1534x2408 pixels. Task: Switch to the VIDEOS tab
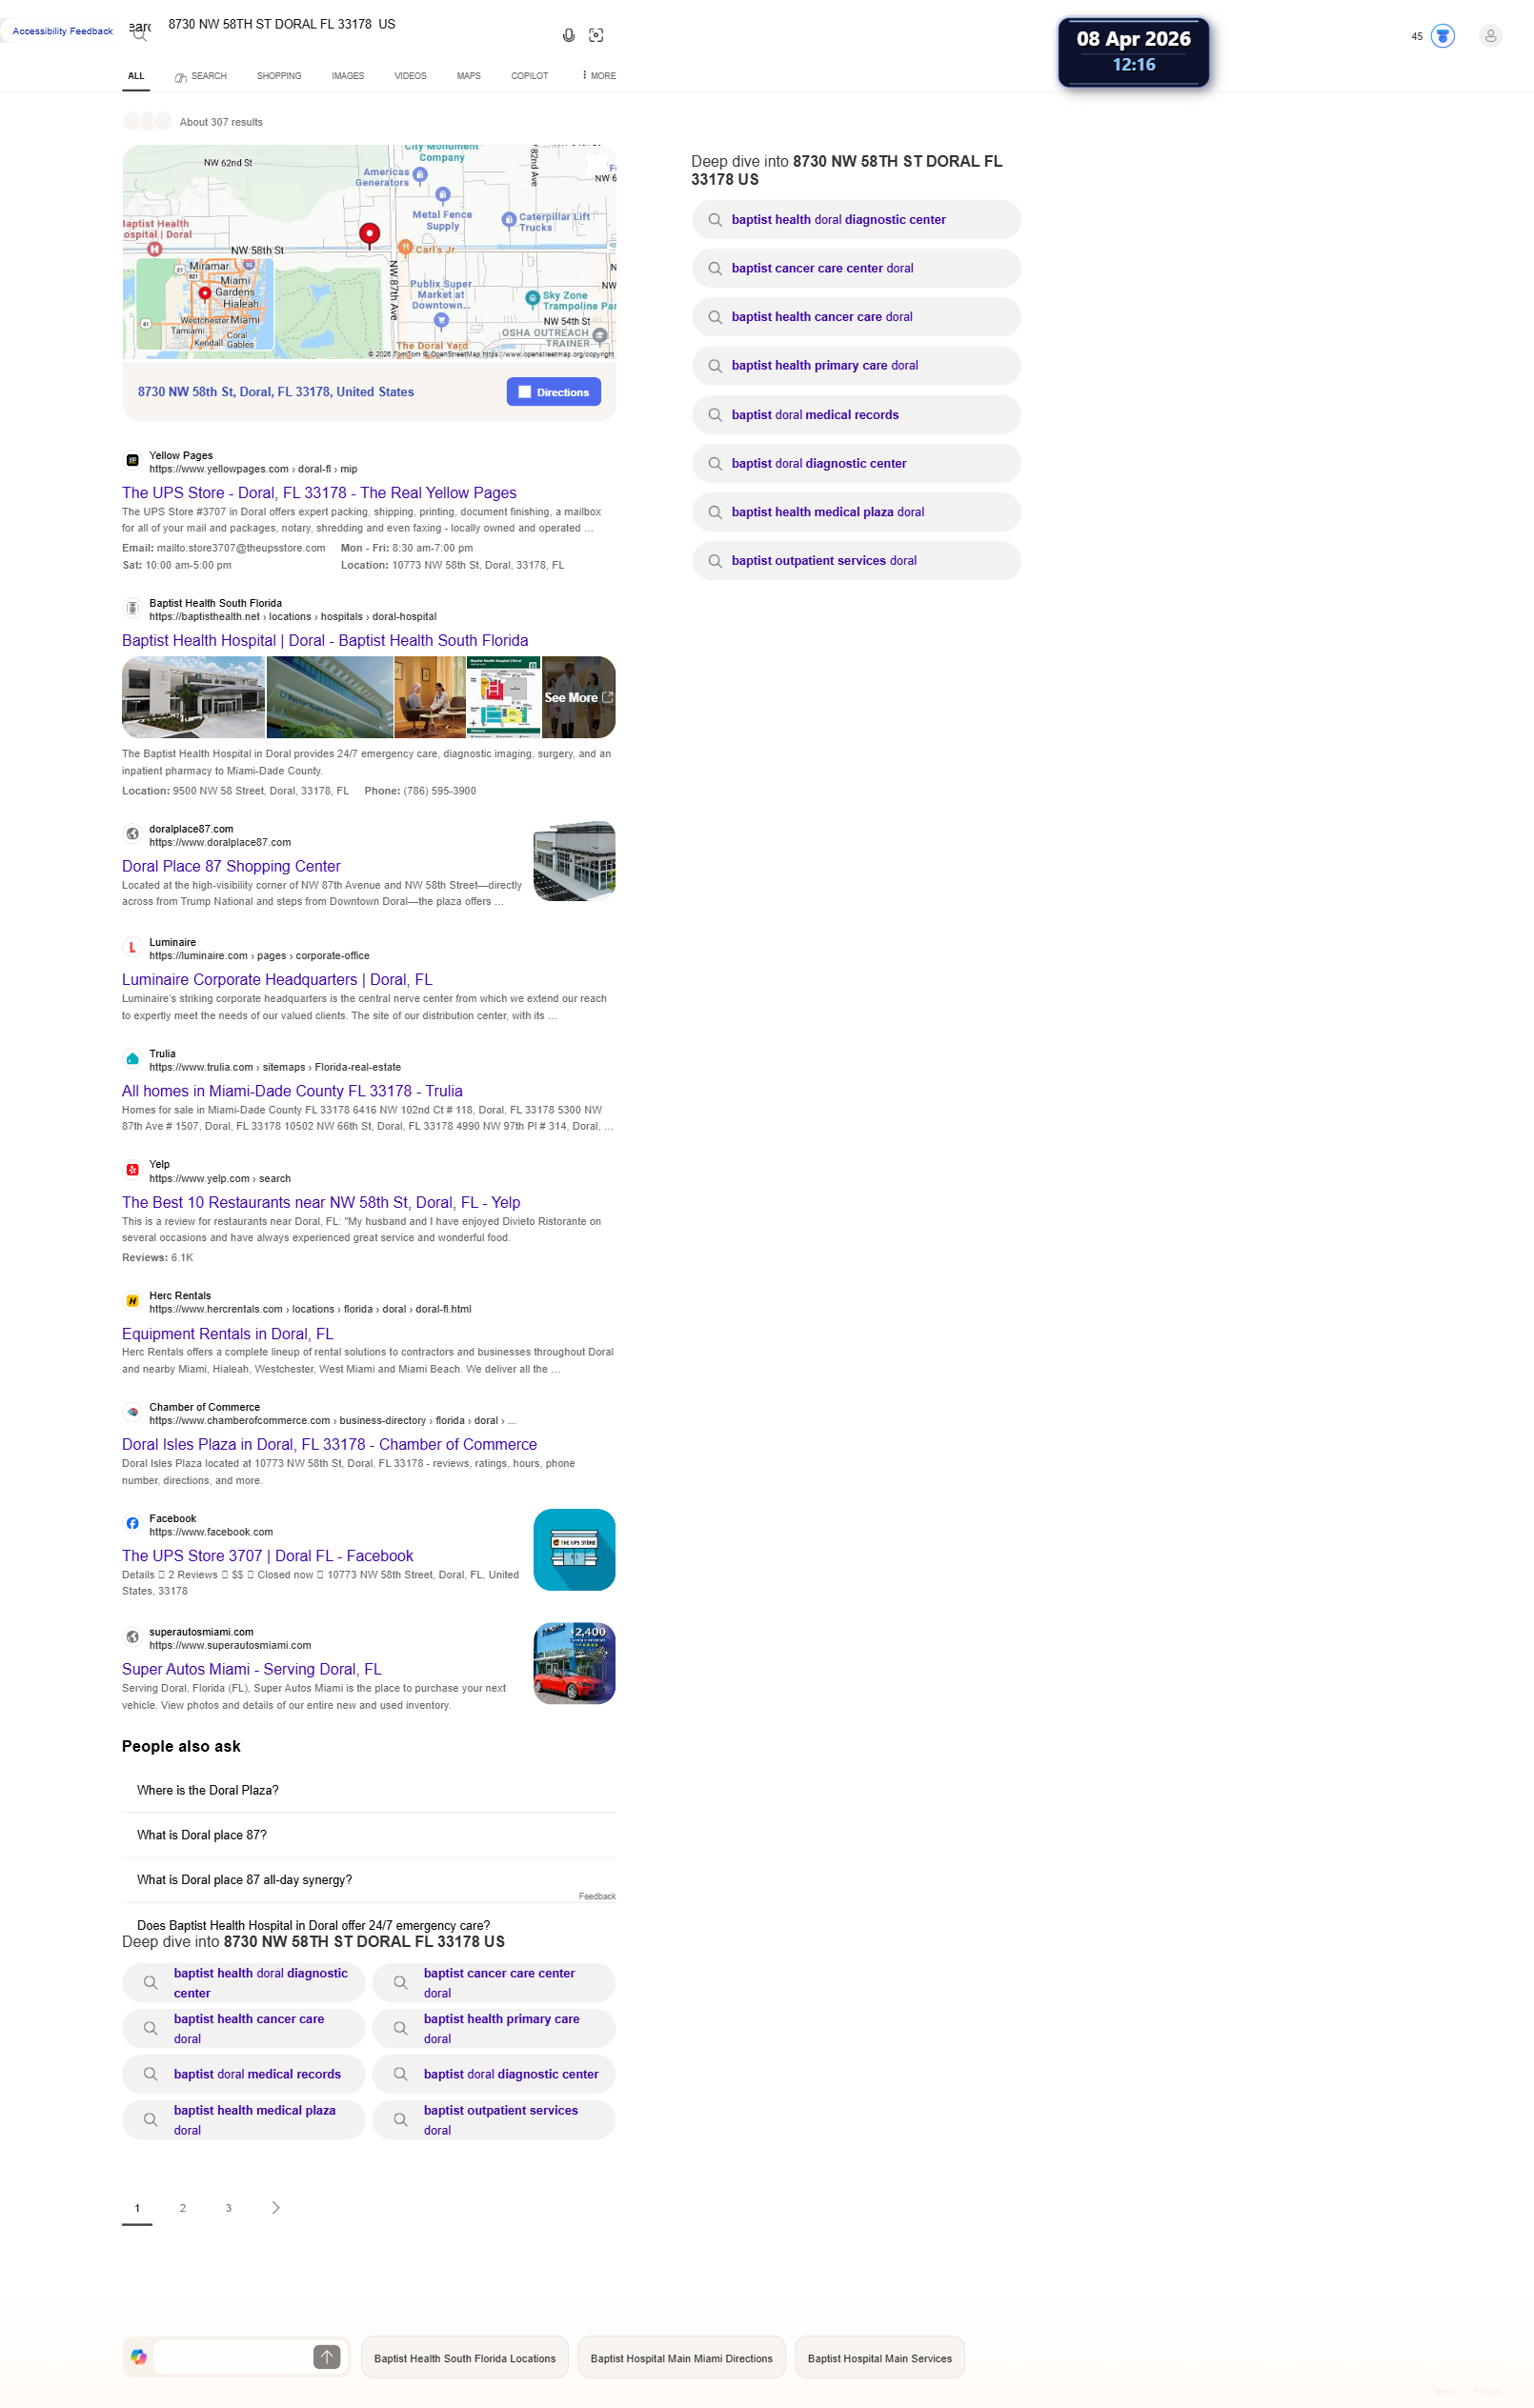click(x=410, y=76)
